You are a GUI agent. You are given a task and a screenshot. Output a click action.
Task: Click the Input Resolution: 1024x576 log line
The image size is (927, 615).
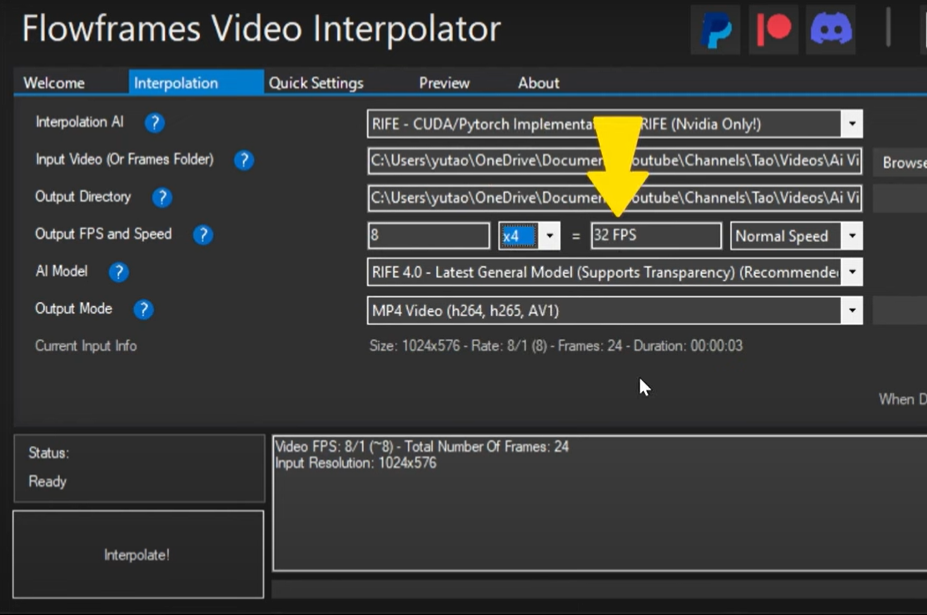pyautogui.click(x=355, y=463)
